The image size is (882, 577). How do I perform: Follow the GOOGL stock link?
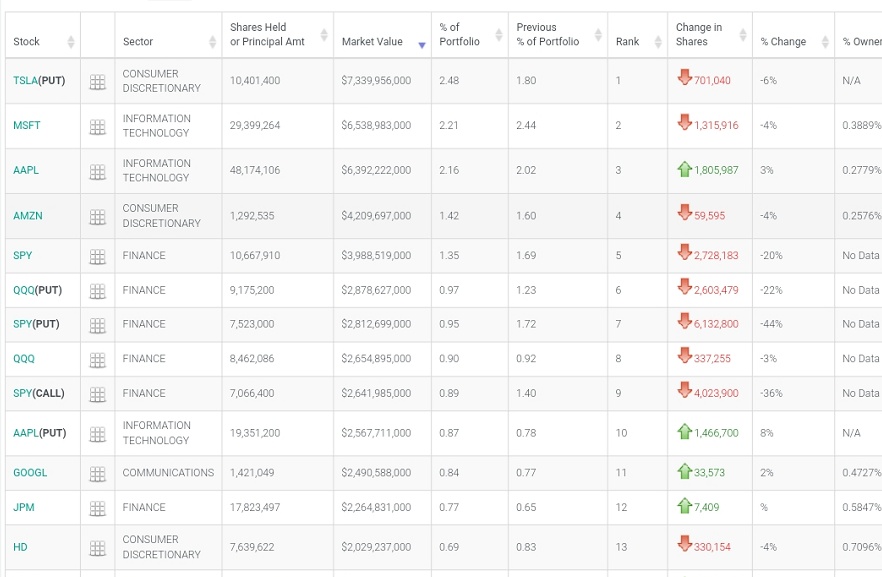click(30, 473)
